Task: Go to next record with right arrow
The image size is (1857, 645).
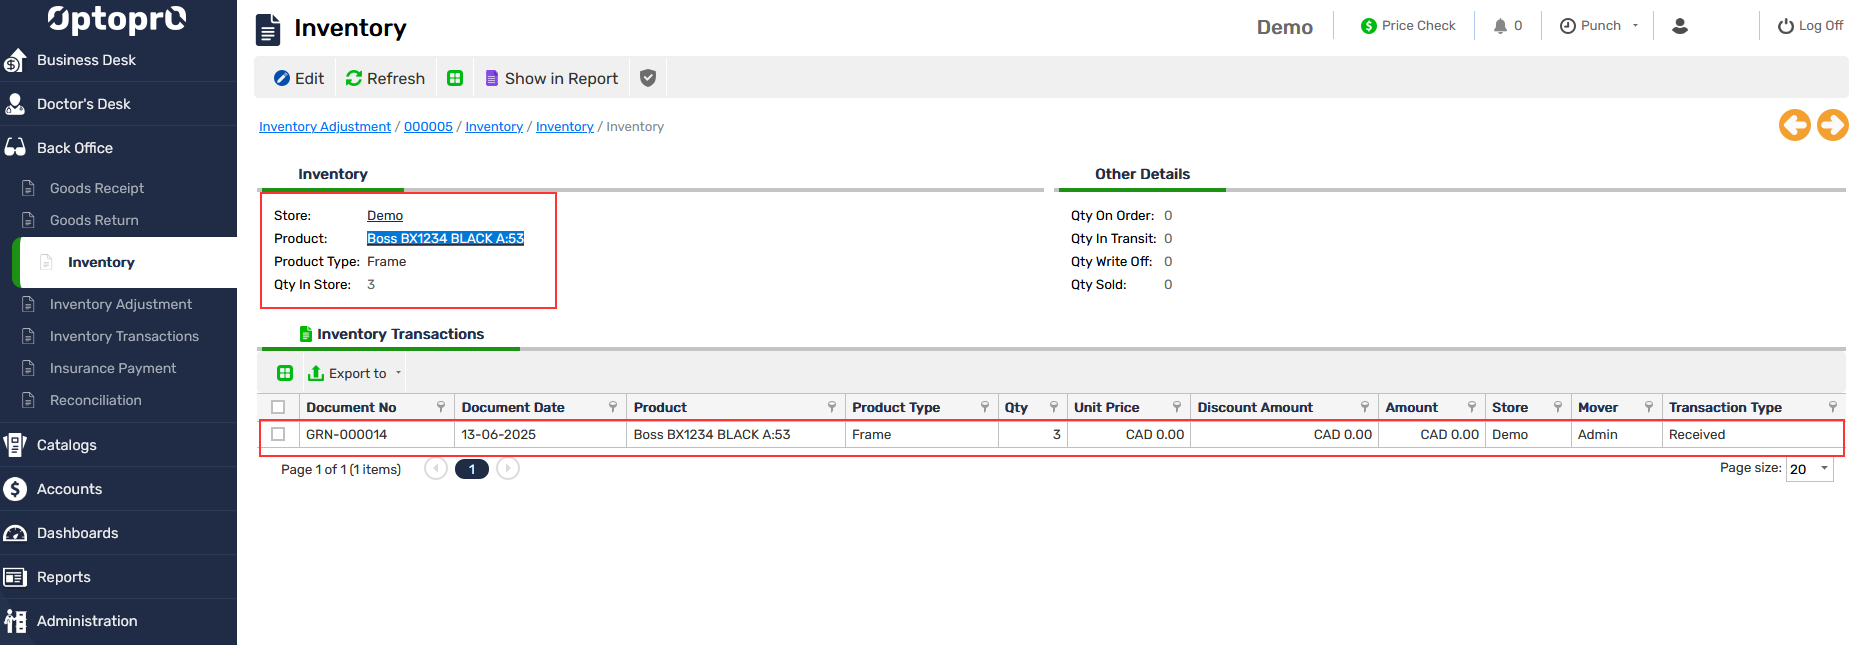Action: click(x=1832, y=125)
